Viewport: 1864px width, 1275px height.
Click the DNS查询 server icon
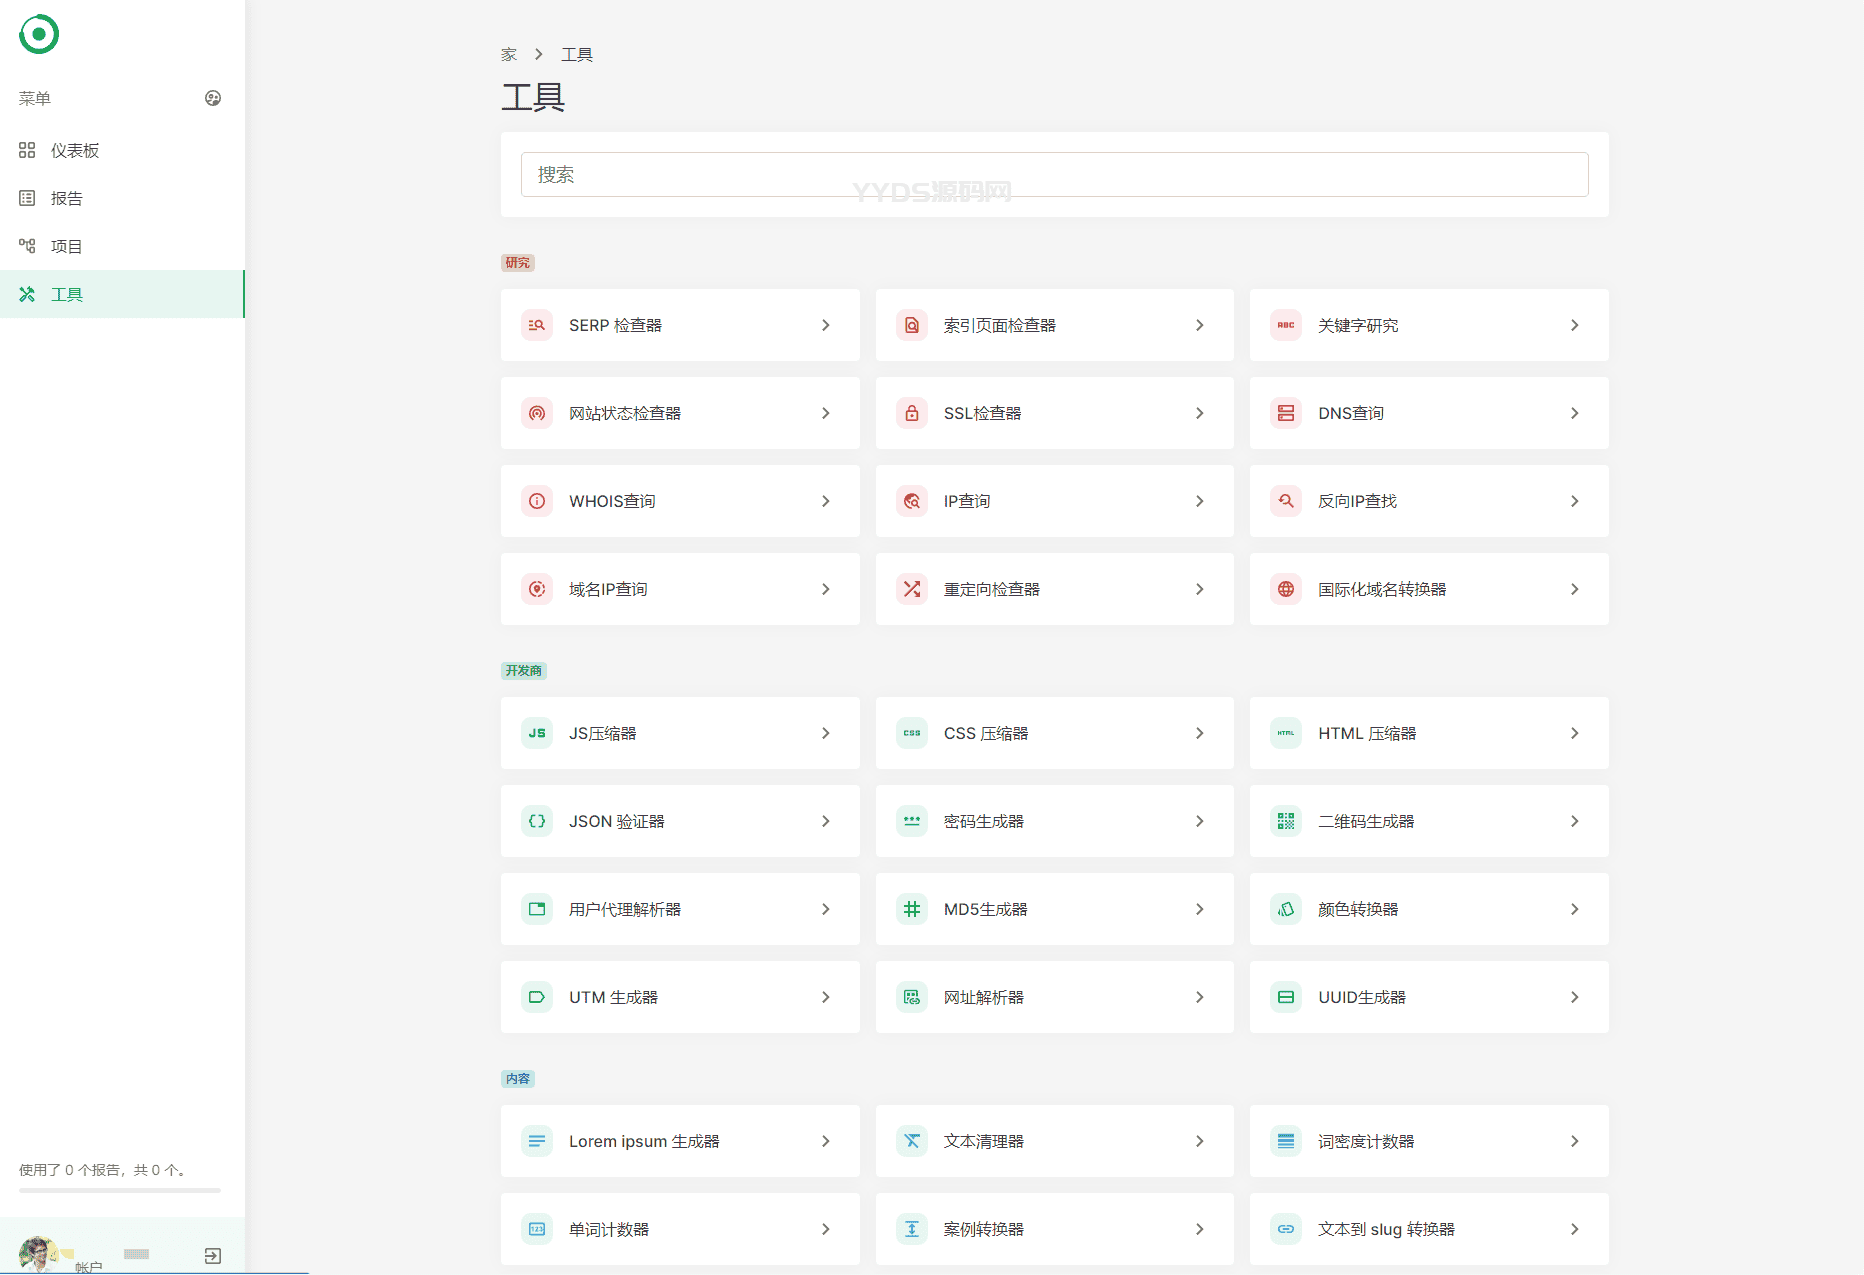click(x=1286, y=413)
